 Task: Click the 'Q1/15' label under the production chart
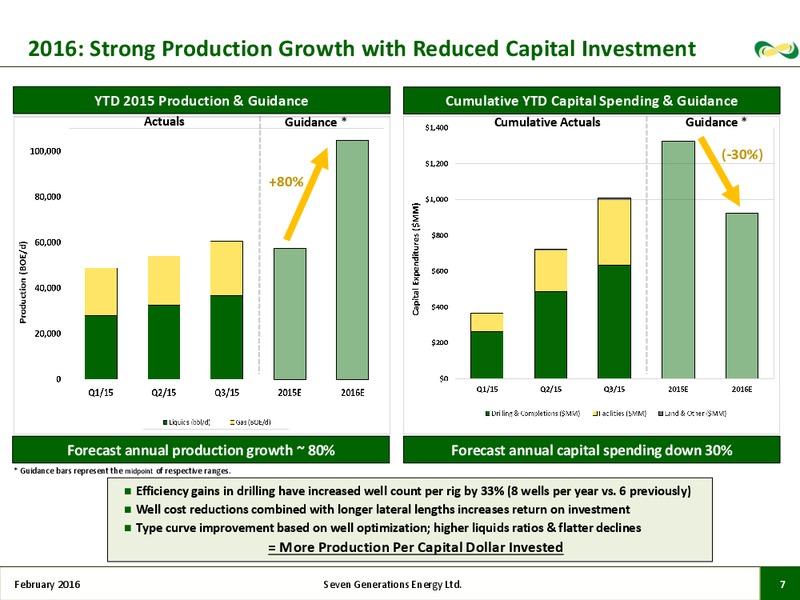pyautogui.click(x=101, y=393)
